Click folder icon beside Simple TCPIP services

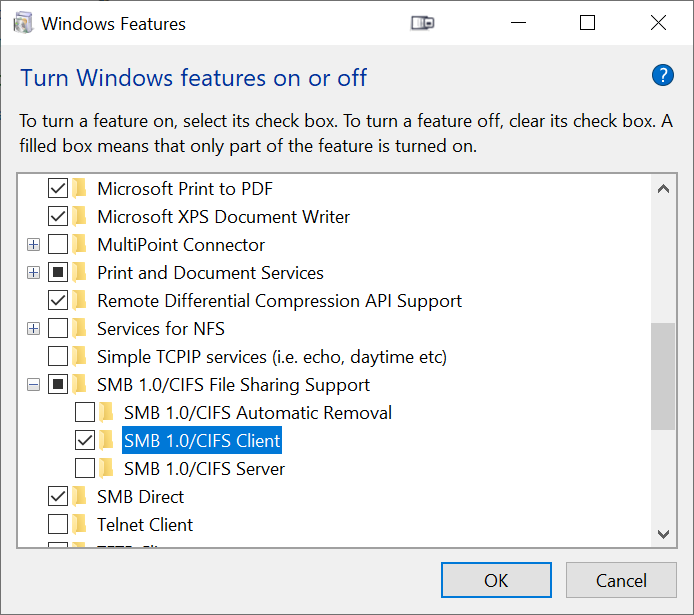tap(80, 356)
